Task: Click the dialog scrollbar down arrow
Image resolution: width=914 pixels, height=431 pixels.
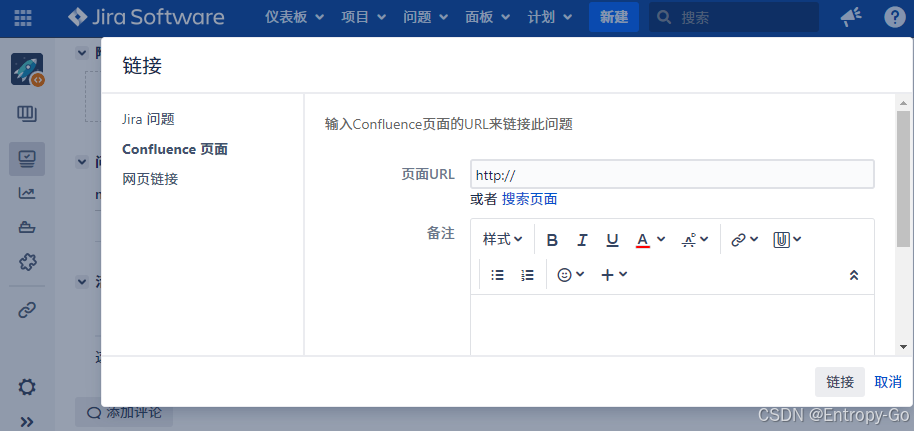Action: coord(904,346)
